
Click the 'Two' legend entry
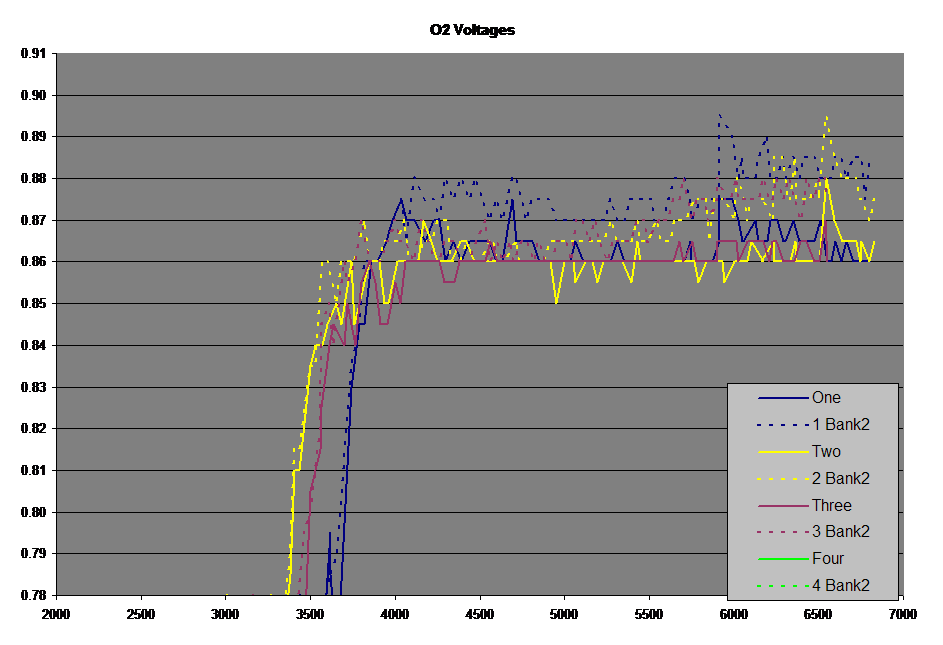(x=826, y=452)
